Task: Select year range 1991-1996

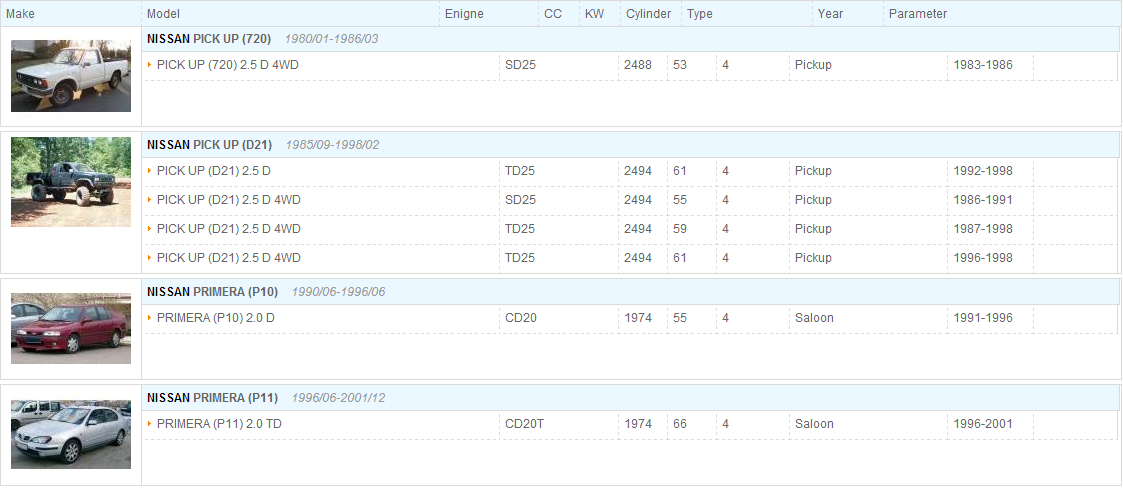Action: (x=983, y=318)
